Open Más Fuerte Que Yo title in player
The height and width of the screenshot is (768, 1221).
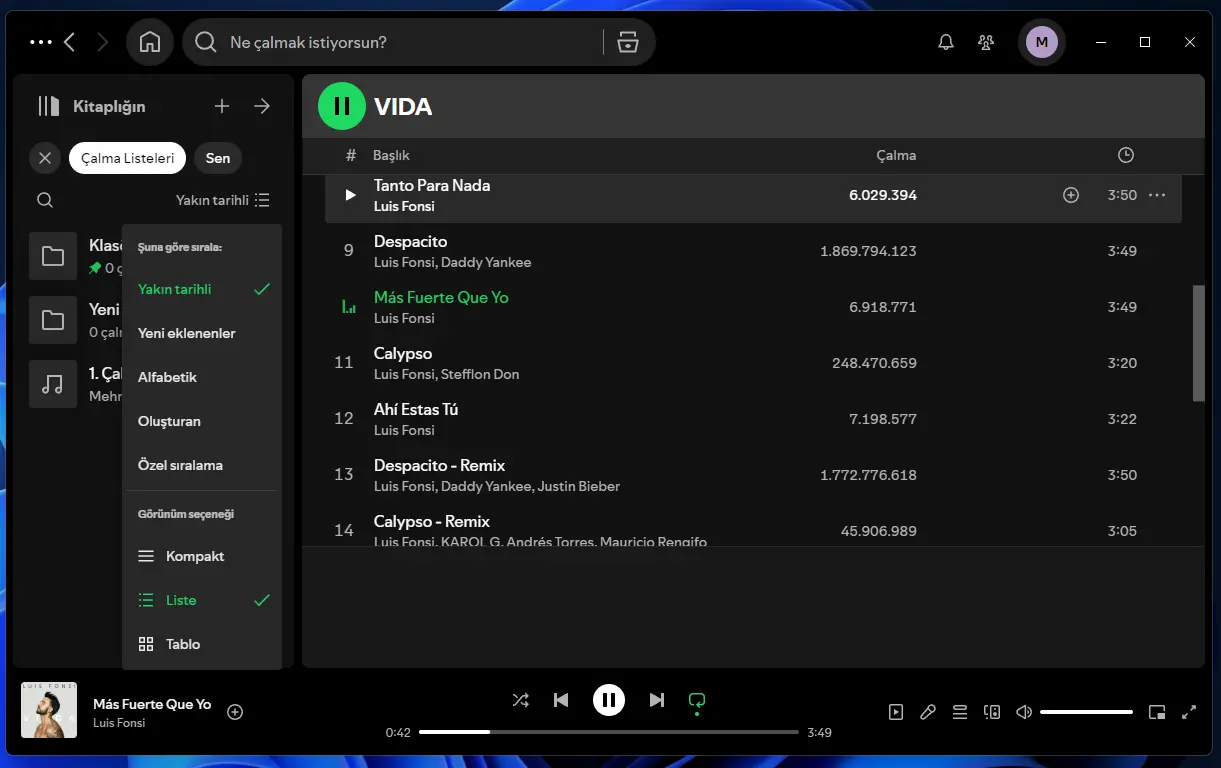point(152,704)
